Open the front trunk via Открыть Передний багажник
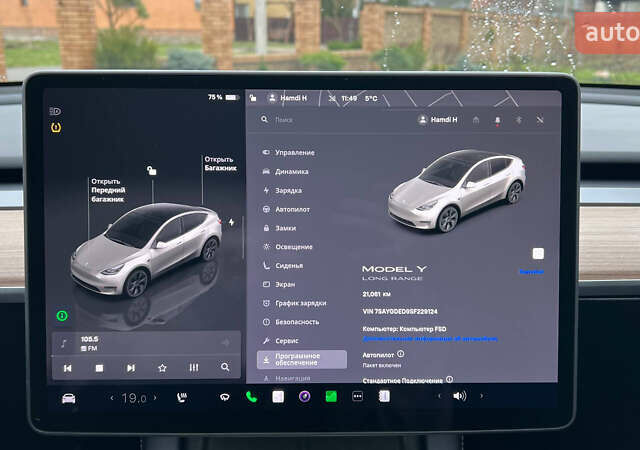The height and width of the screenshot is (450, 640). (x=108, y=190)
